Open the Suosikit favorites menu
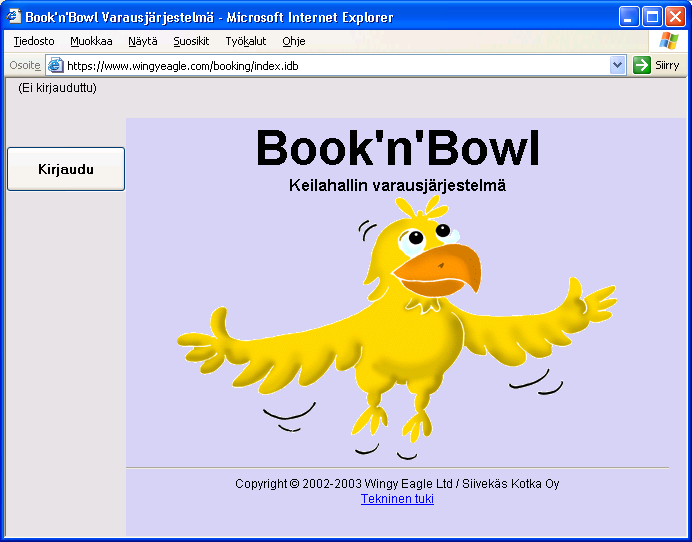 pyautogui.click(x=191, y=41)
